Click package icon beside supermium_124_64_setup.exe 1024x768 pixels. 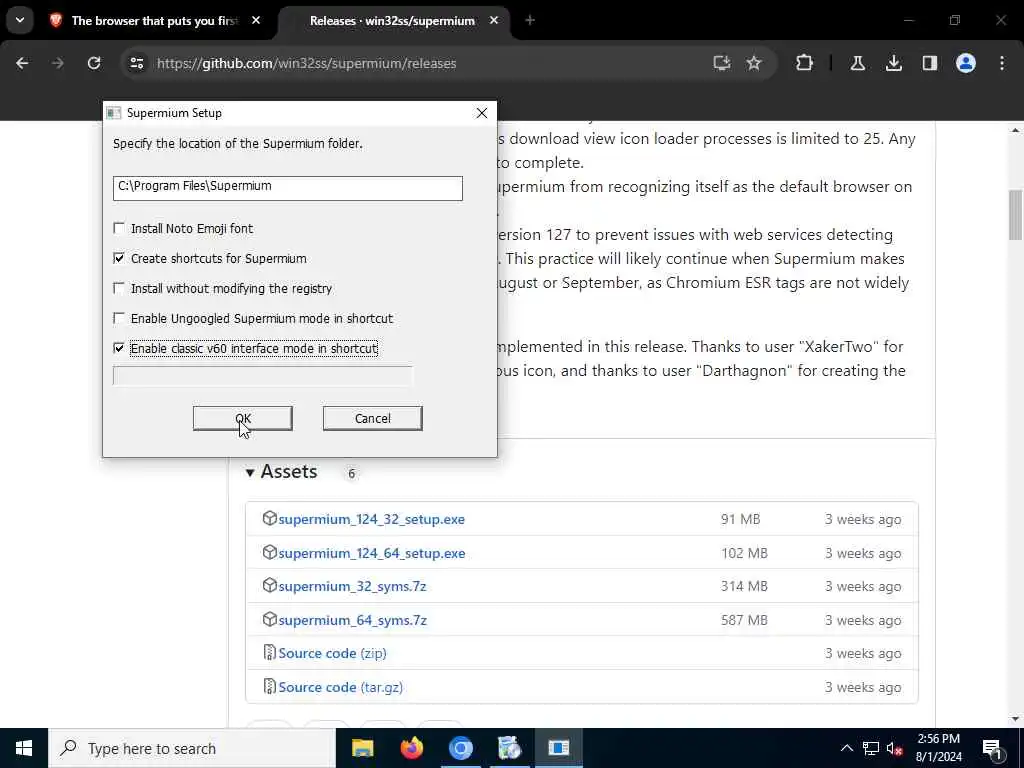pos(269,552)
